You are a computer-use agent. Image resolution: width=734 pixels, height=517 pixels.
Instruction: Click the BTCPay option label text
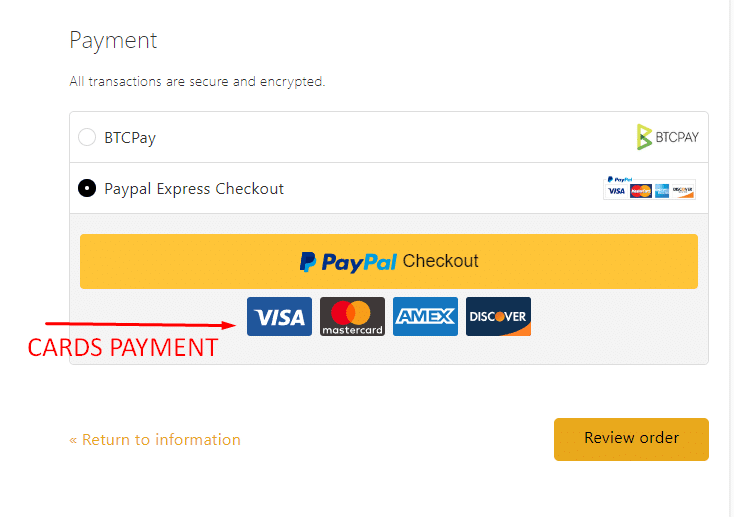(130, 138)
